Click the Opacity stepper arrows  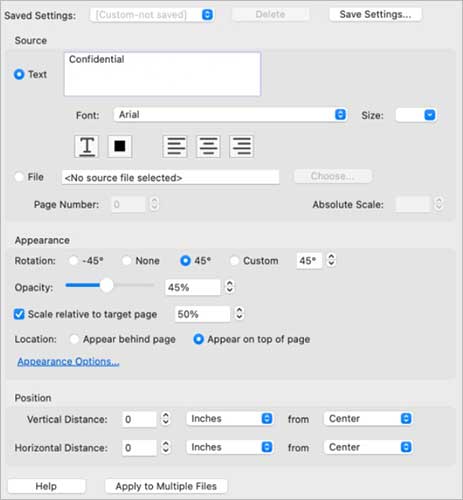230,287
